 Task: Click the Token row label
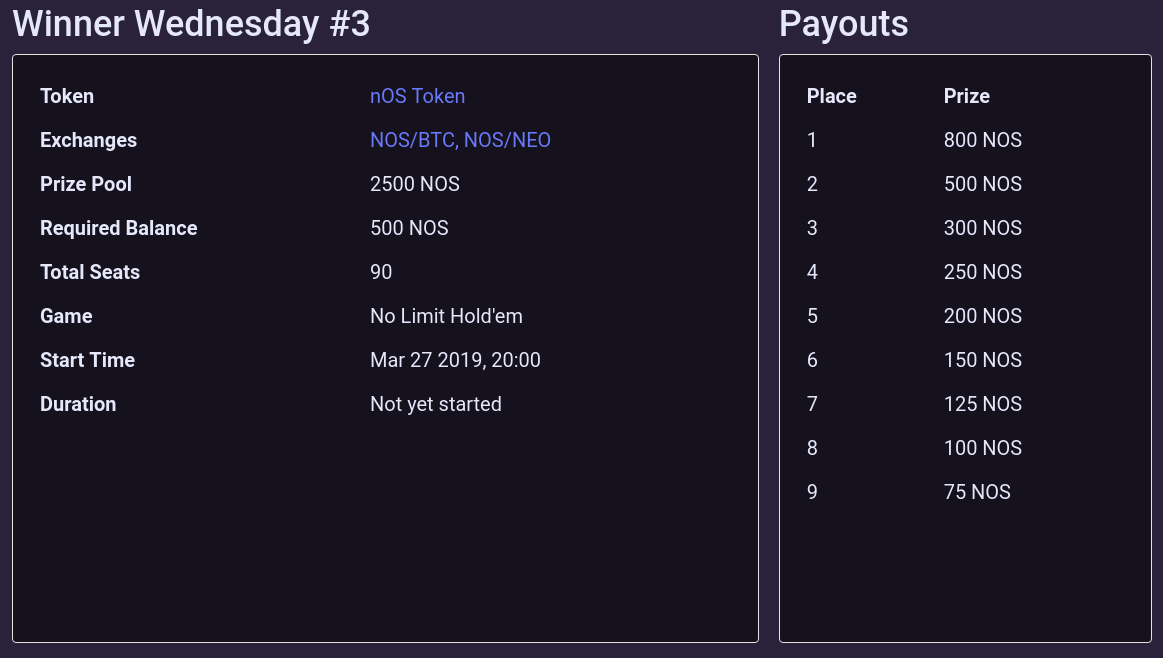pos(67,96)
